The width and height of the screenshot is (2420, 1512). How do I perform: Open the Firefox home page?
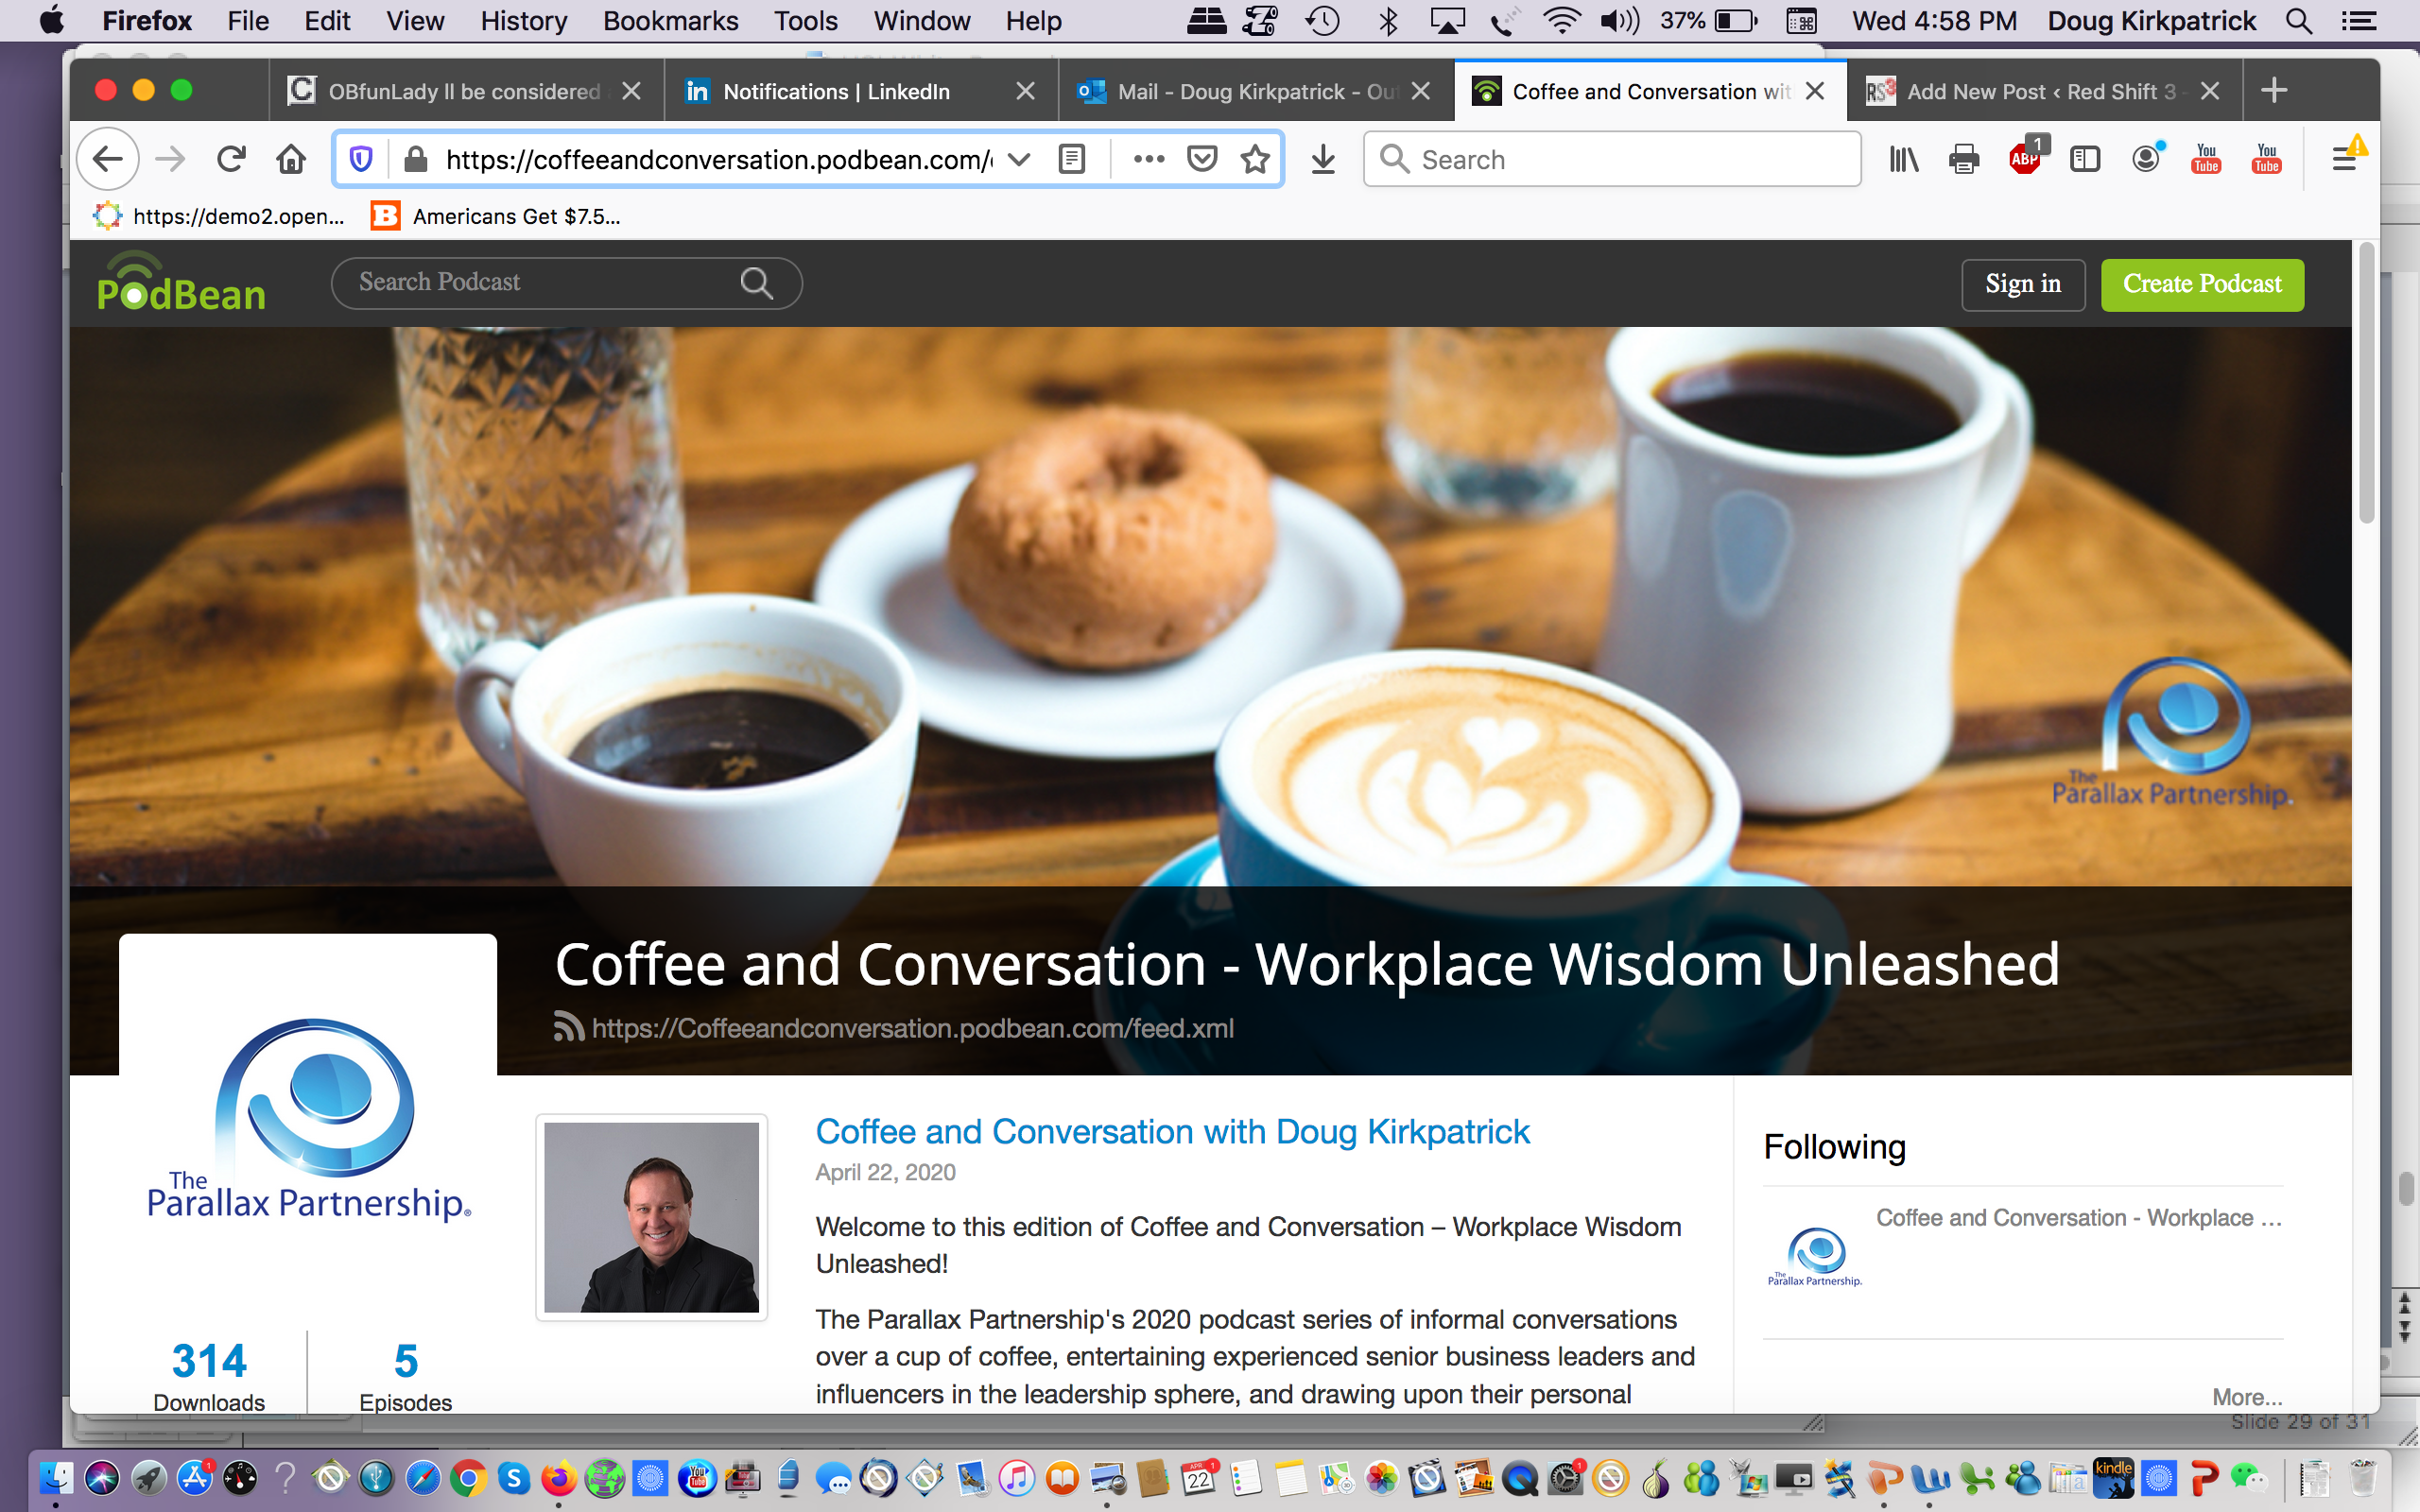pos(291,159)
